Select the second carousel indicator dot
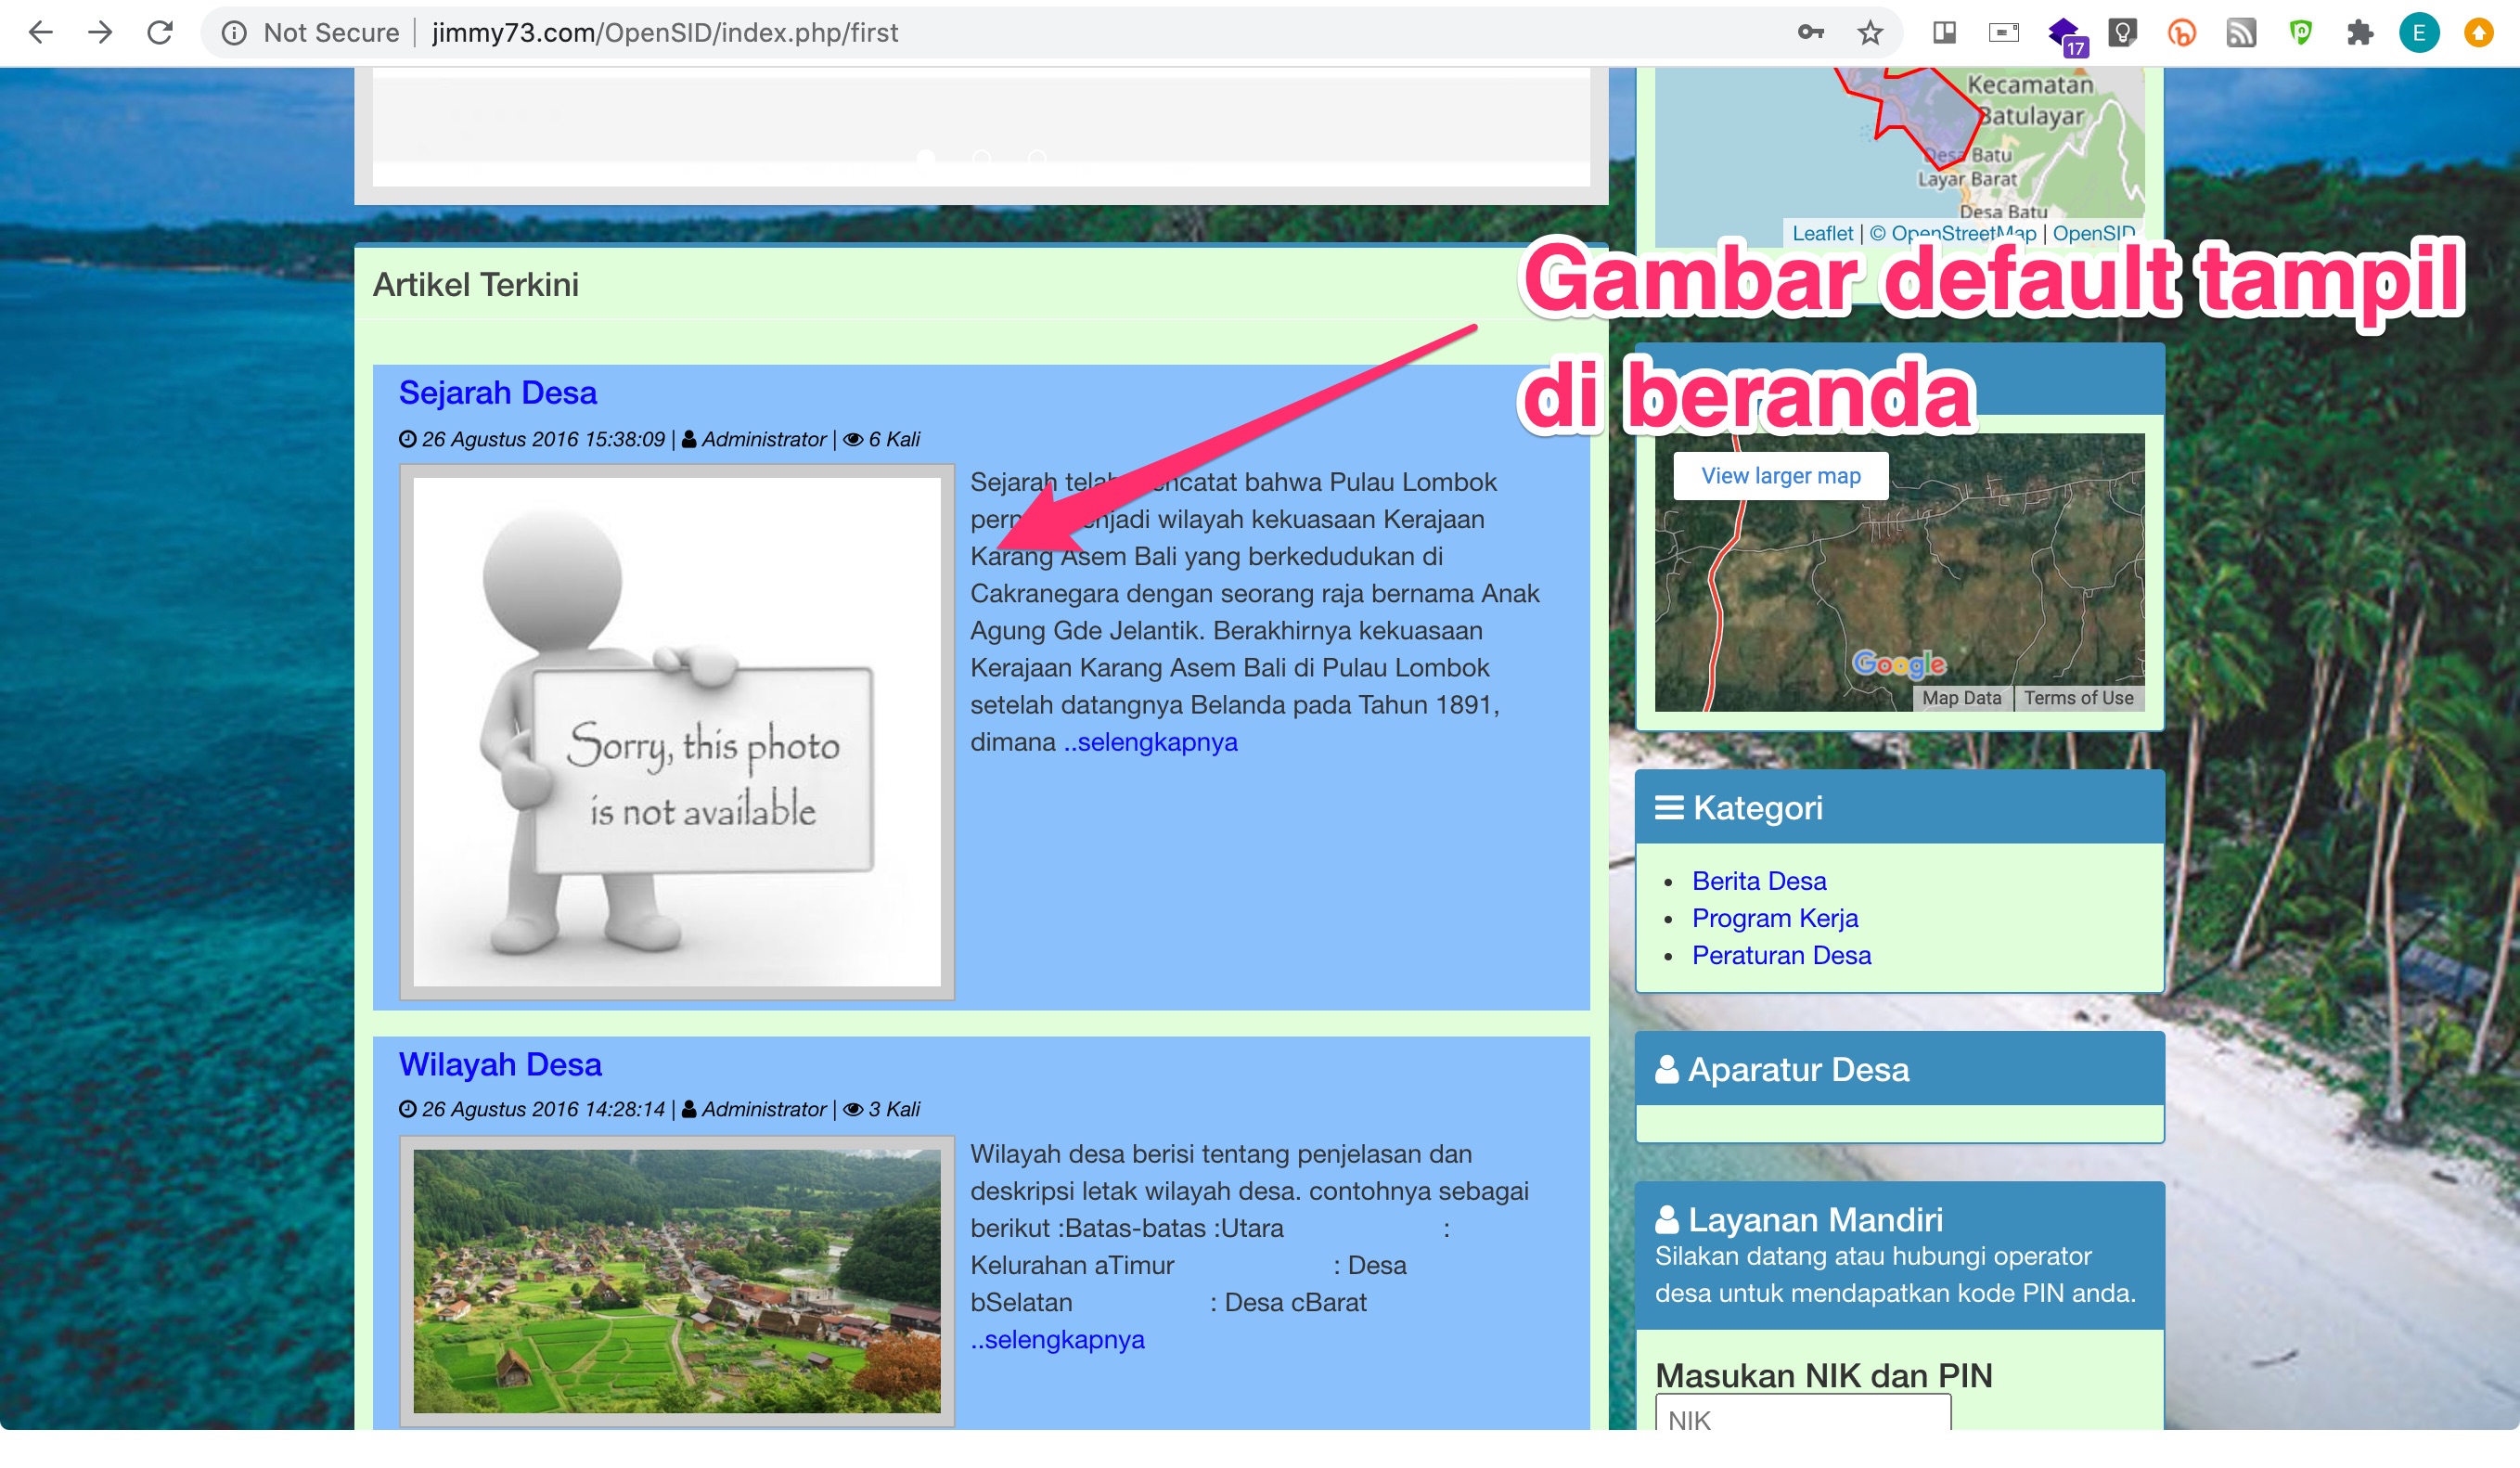The image size is (2520, 1468). click(982, 158)
